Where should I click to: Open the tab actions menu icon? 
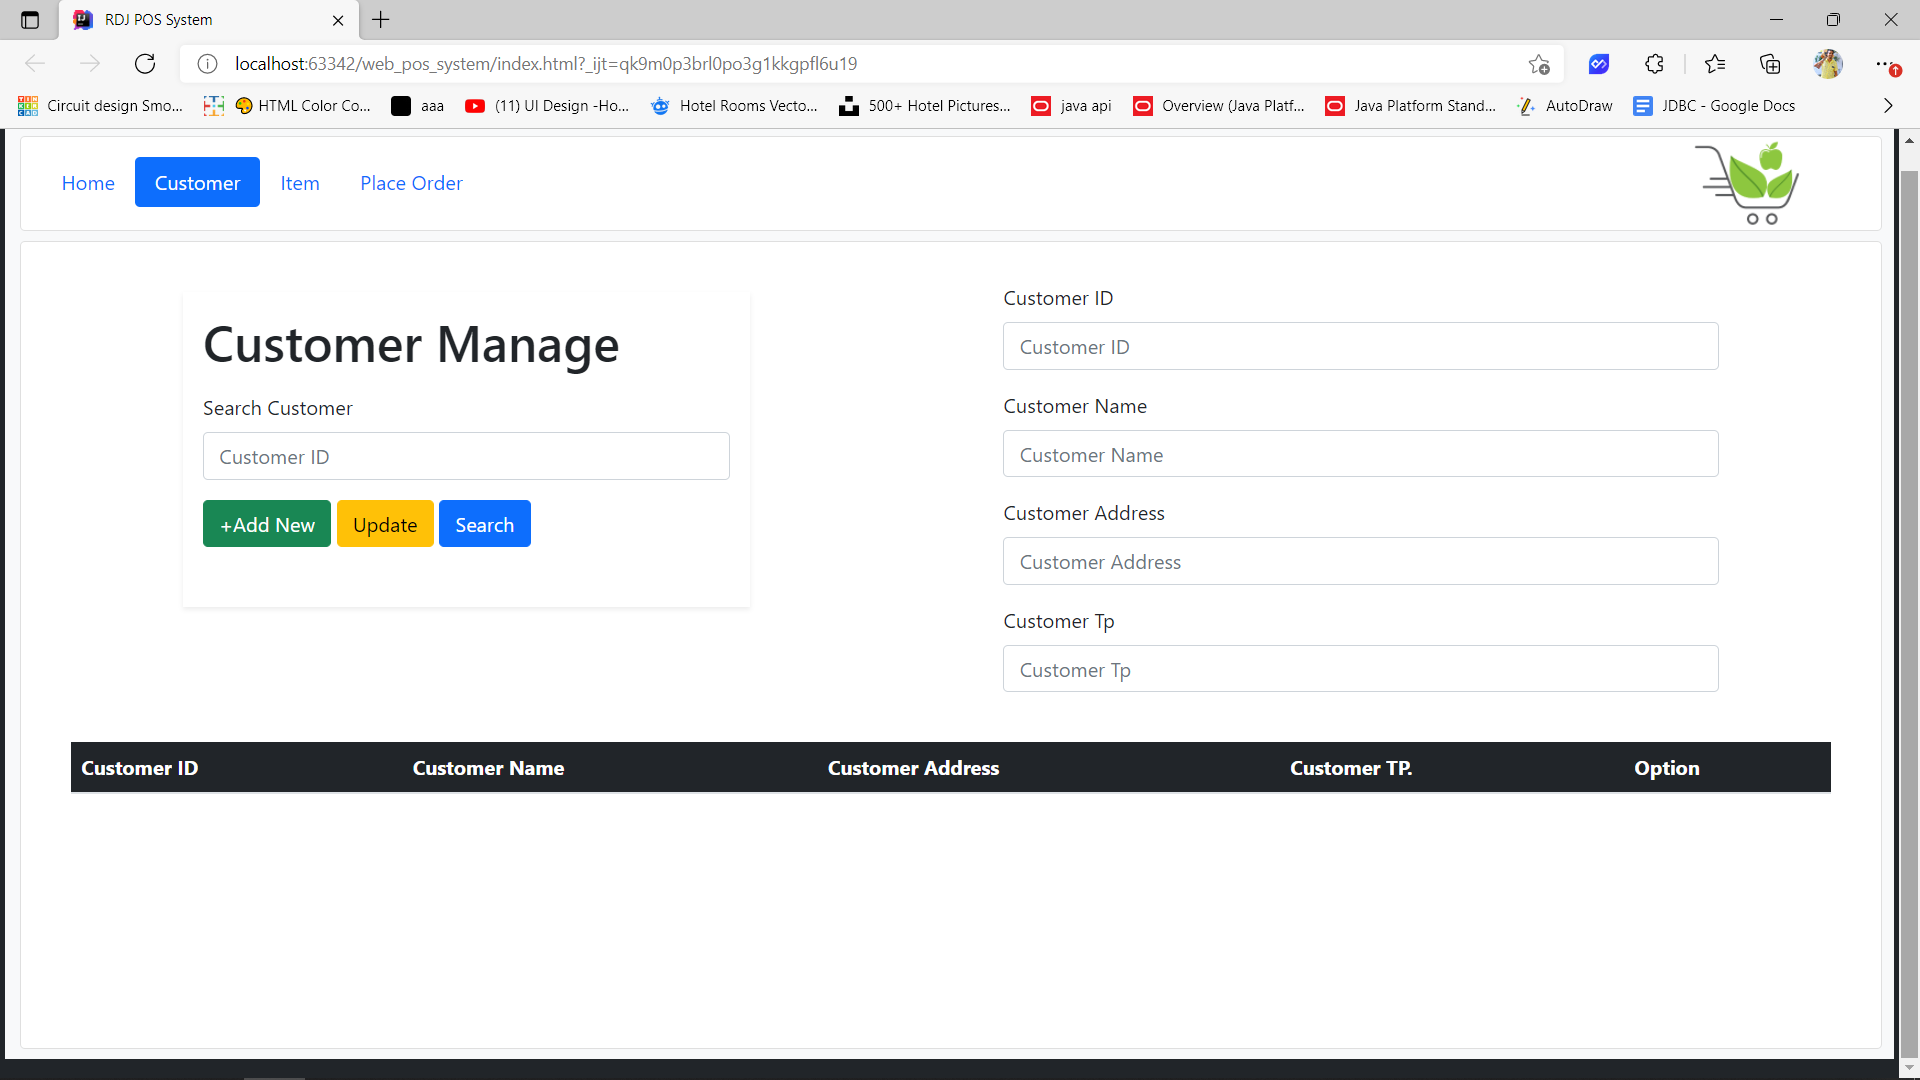coord(29,19)
